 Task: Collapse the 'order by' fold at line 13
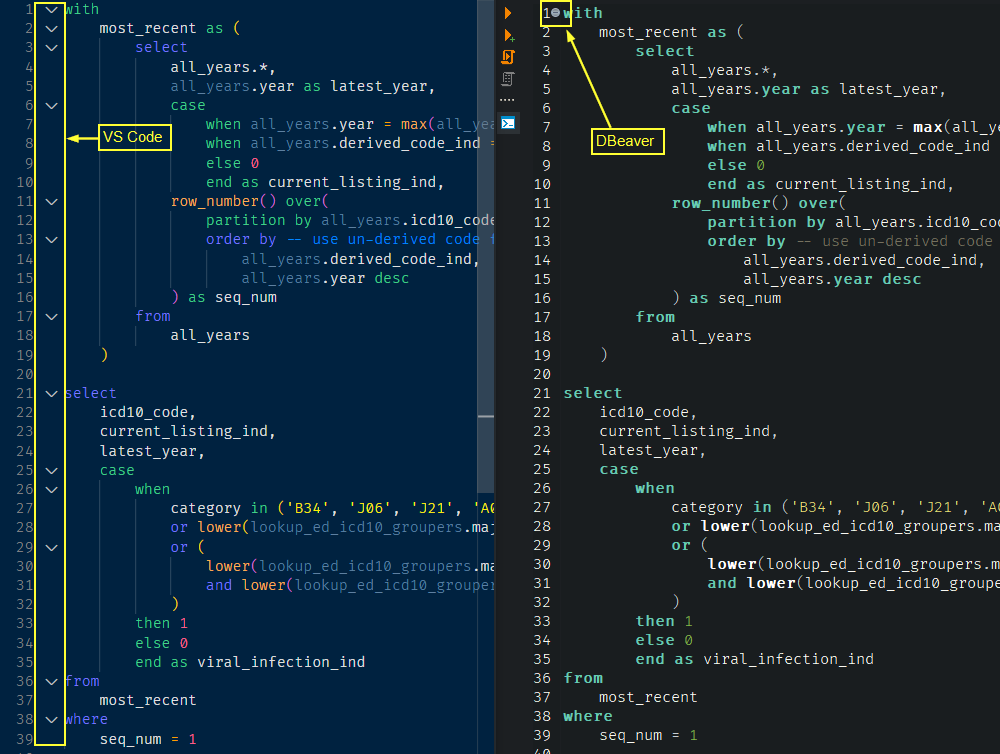tap(51, 239)
